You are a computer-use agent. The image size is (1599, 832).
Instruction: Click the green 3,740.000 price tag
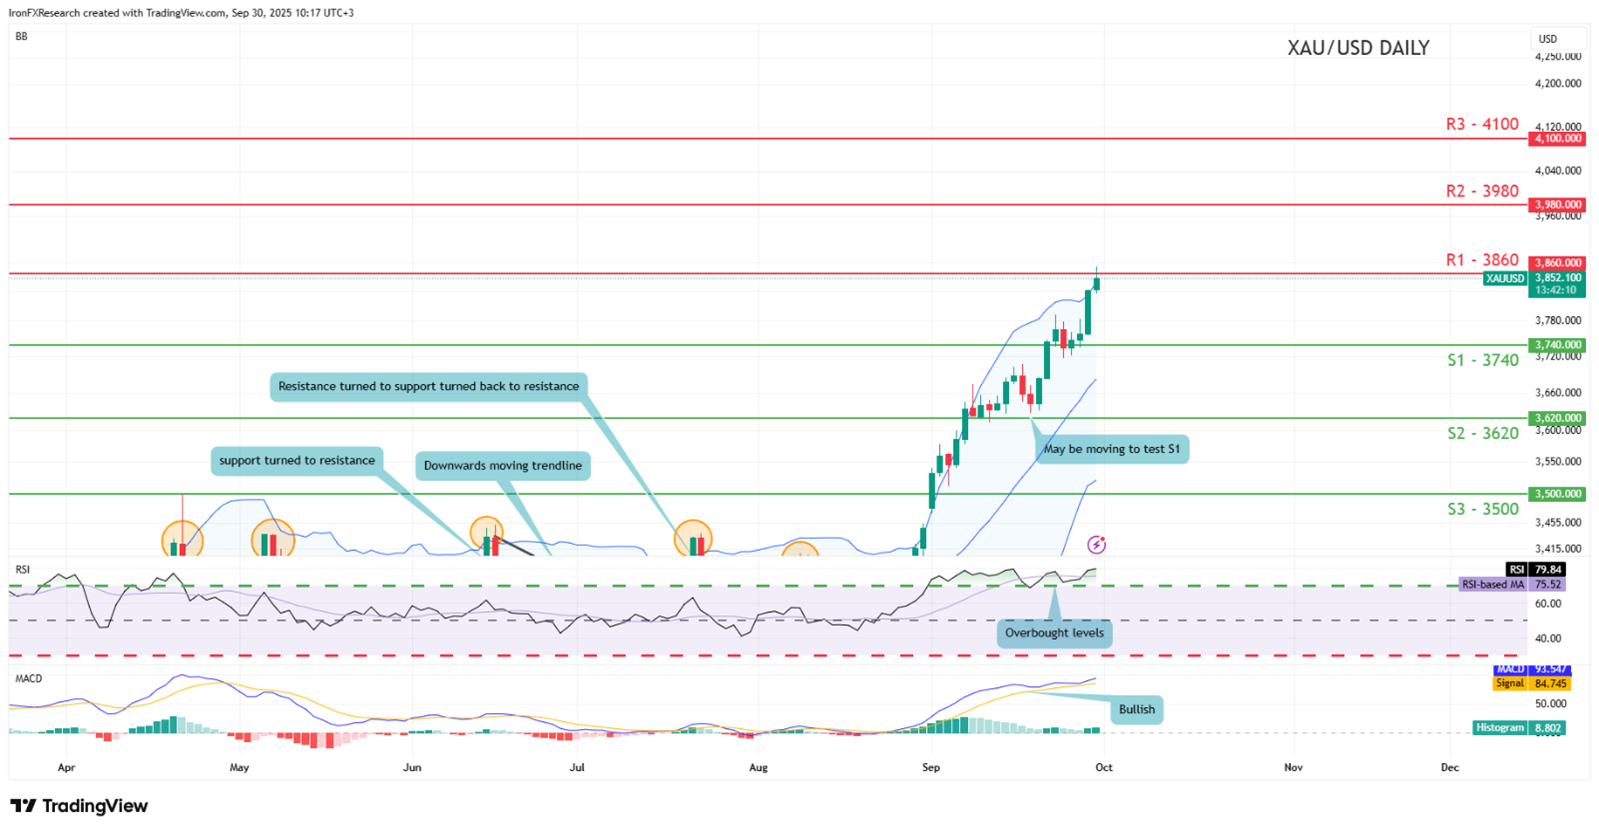click(1557, 345)
